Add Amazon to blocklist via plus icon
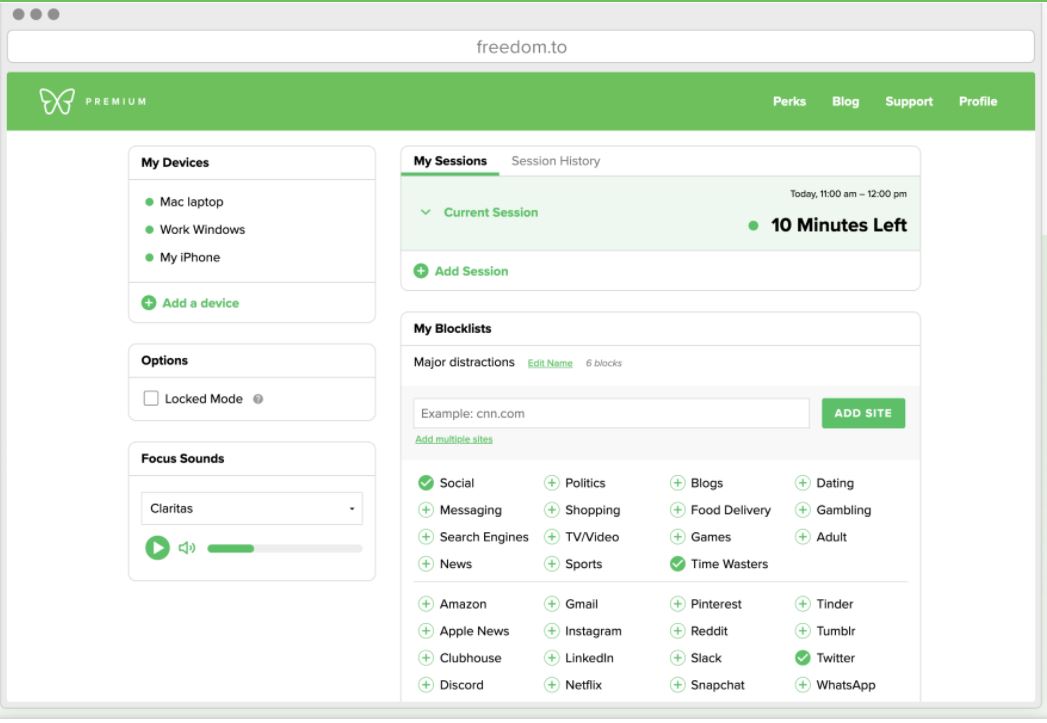This screenshot has height=723, width=1047. tap(426, 604)
